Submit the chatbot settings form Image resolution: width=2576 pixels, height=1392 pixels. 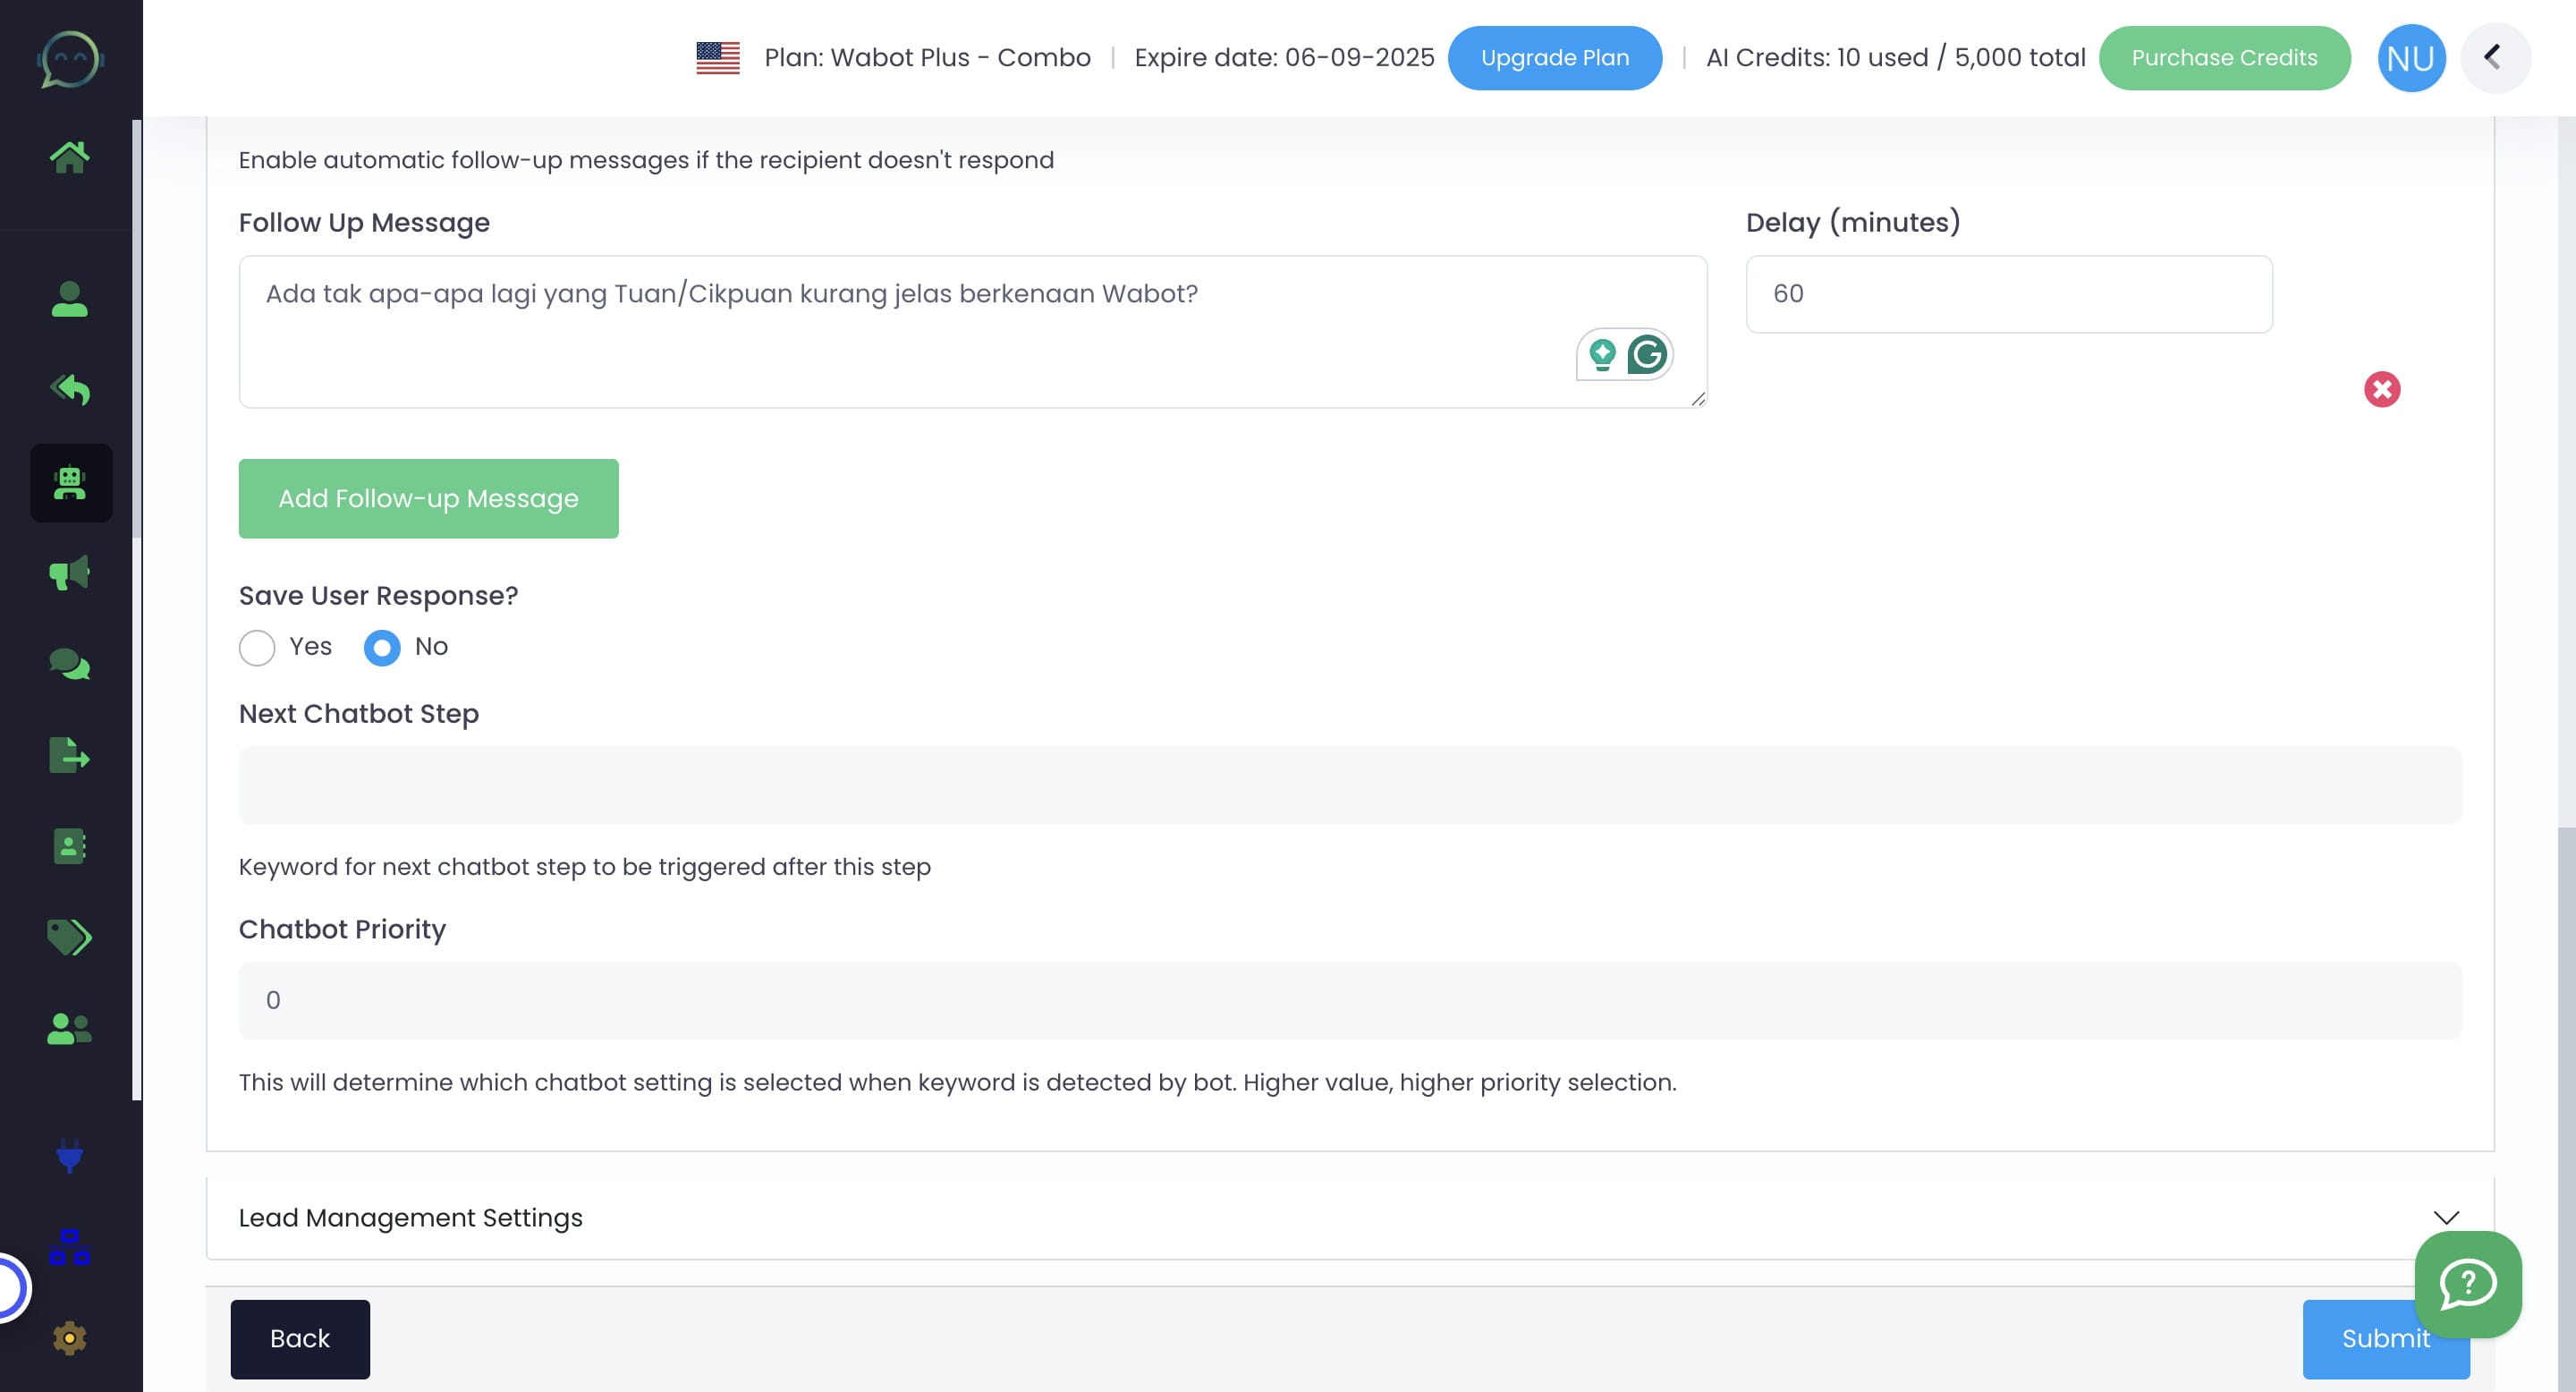tap(2385, 1339)
